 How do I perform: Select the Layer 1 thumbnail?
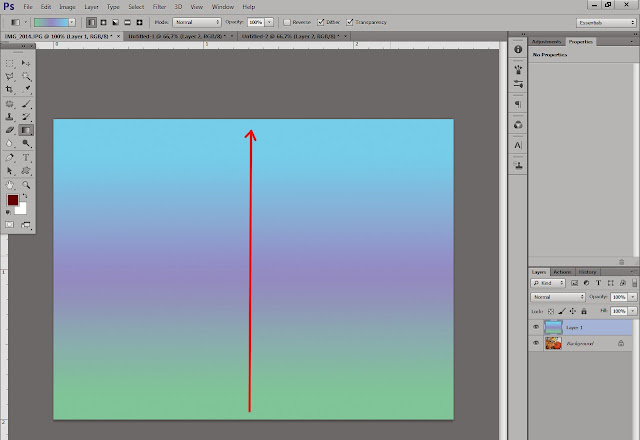point(553,327)
